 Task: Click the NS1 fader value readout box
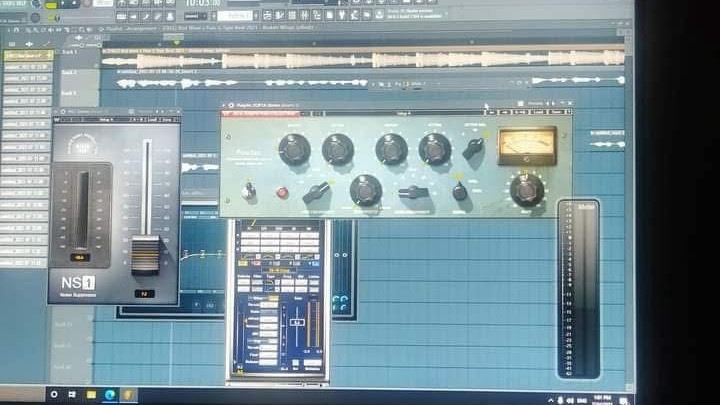145,294
